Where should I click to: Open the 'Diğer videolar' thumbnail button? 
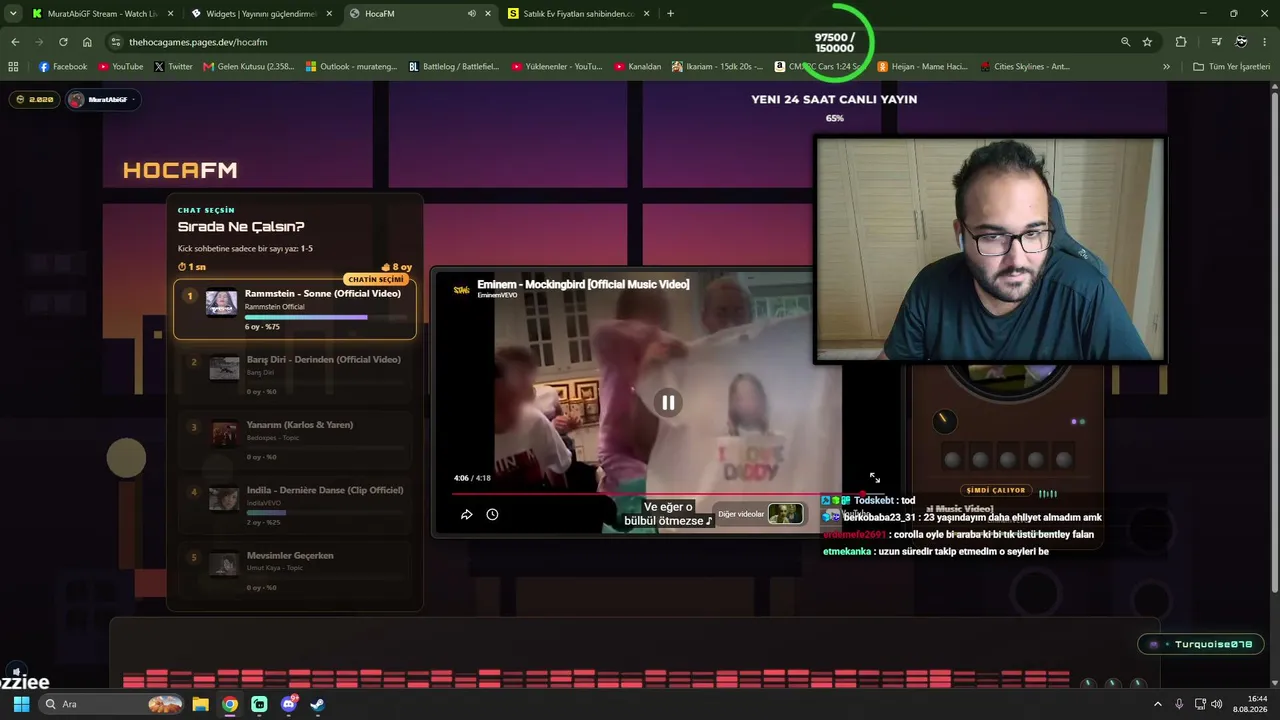click(760, 514)
